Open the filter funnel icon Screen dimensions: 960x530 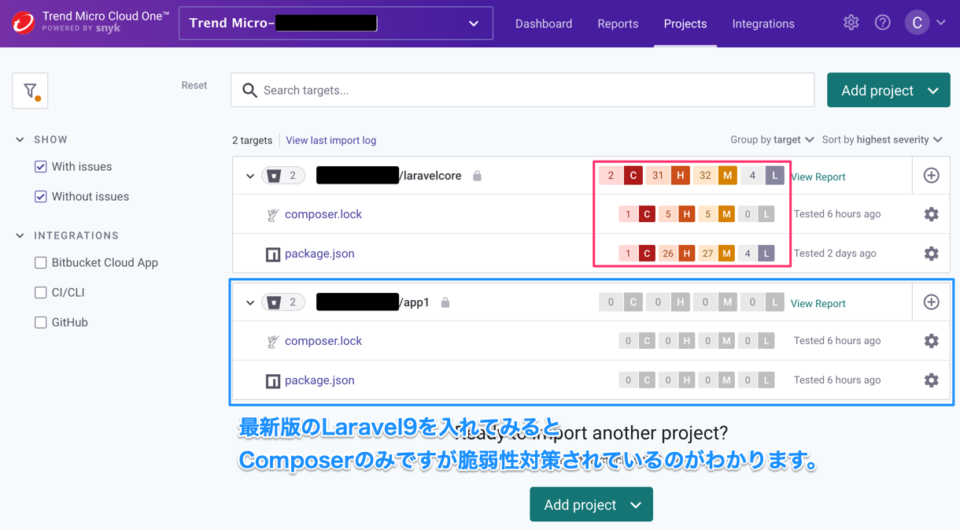coord(30,91)
